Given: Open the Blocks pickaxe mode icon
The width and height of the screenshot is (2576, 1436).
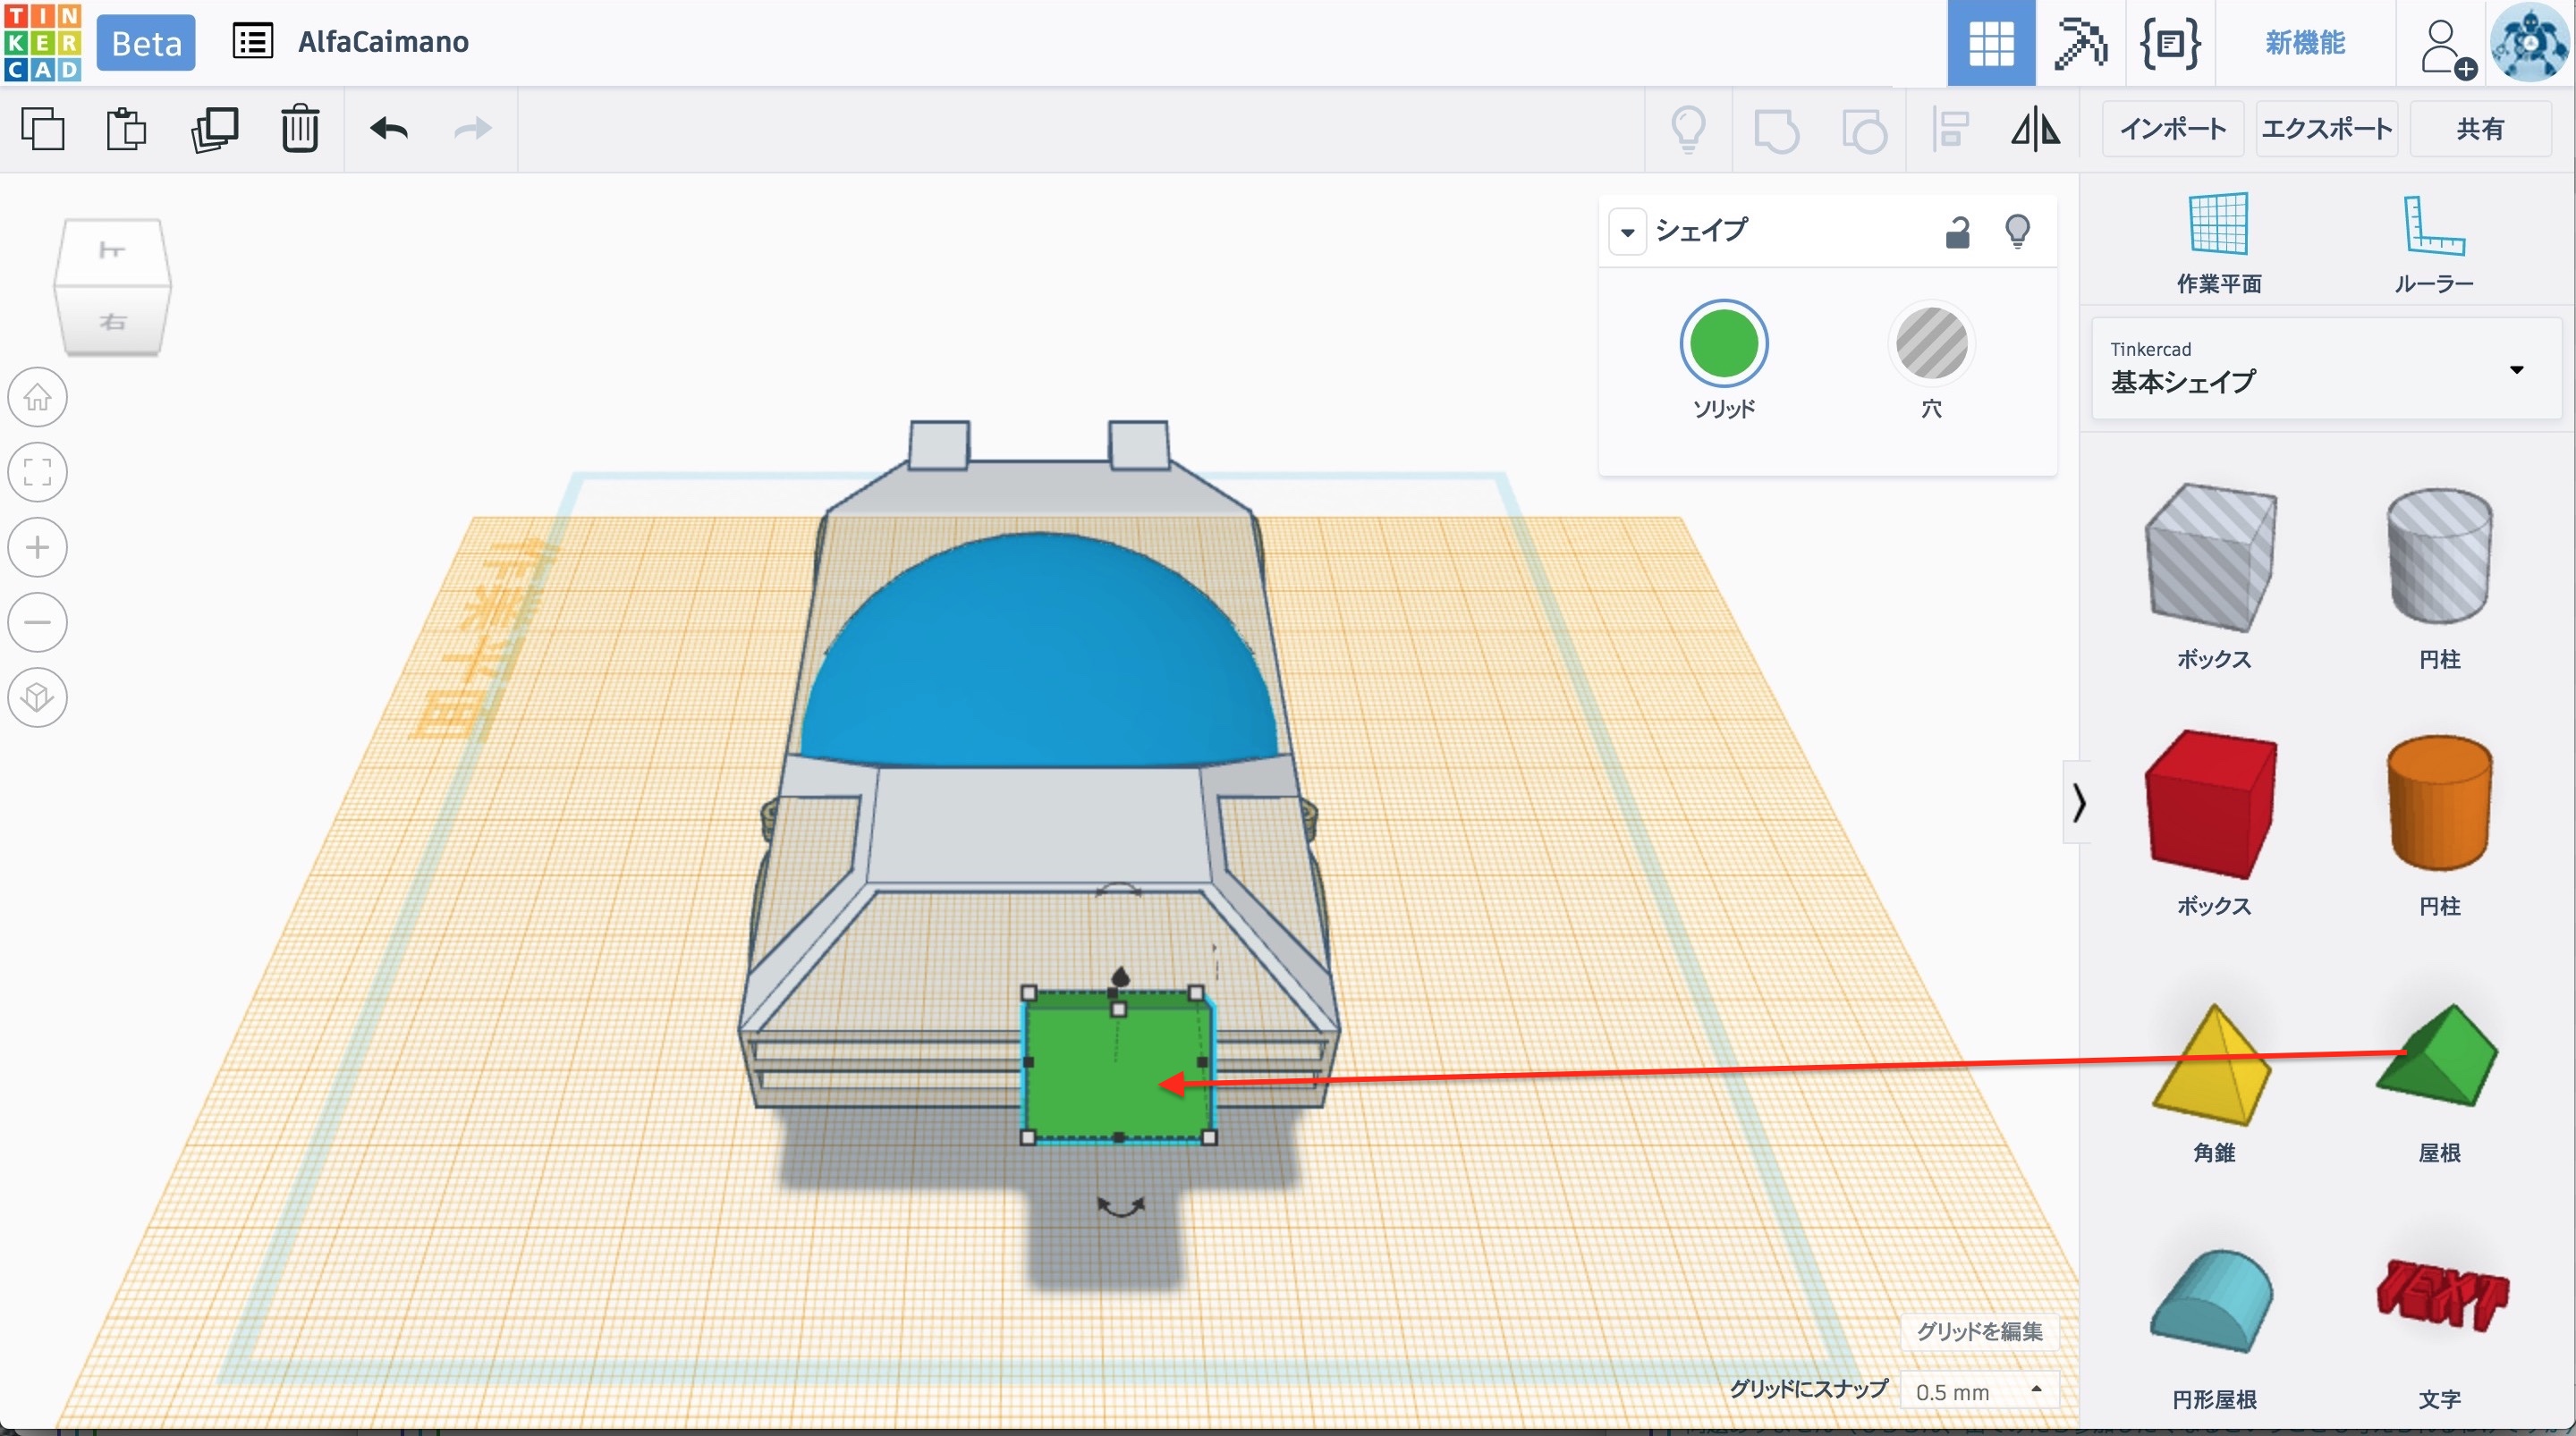Looking at the screenshot, I should click(2080, 43).
